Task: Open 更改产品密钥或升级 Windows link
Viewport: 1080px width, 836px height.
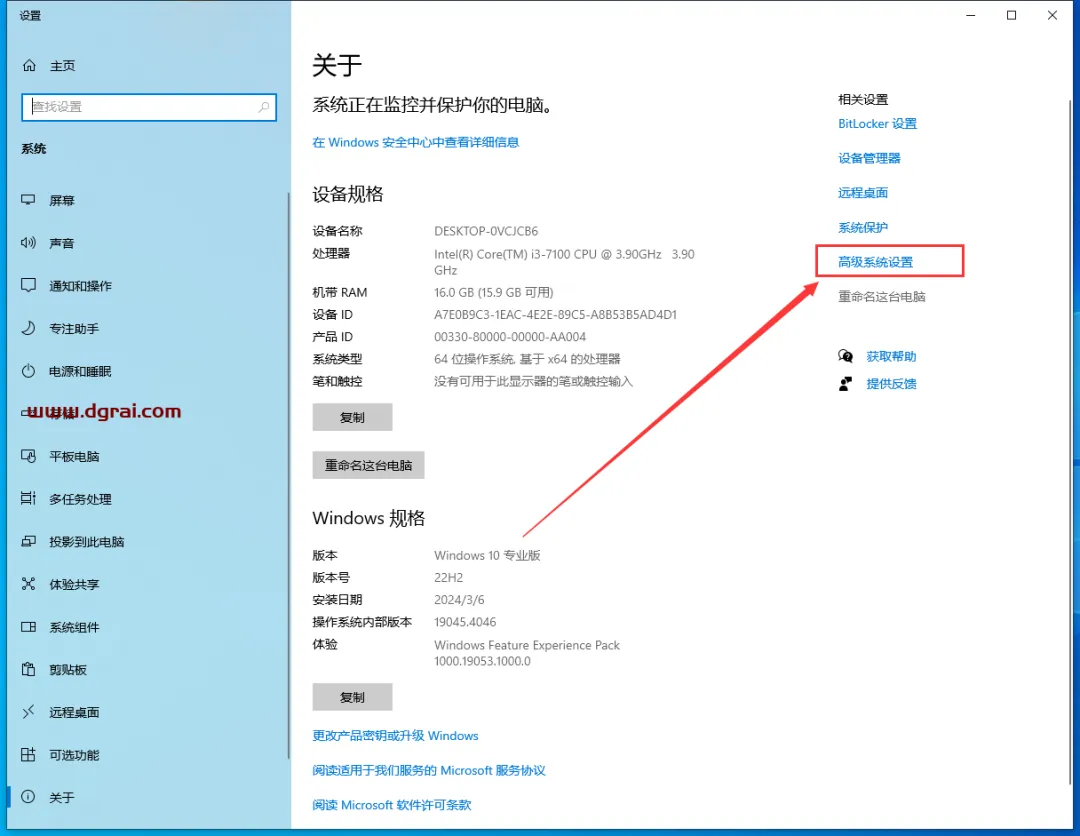Action: point(395,735)
